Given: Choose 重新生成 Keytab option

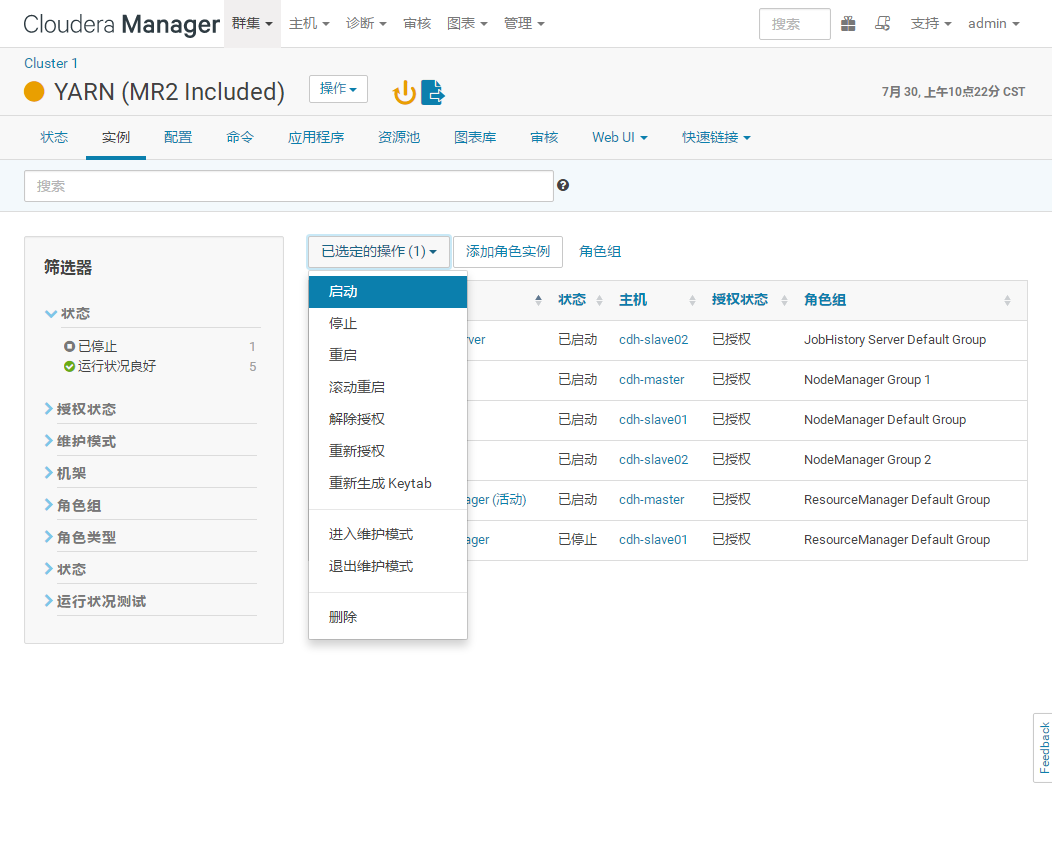Looking at the screenshot, I should (388, 483).
